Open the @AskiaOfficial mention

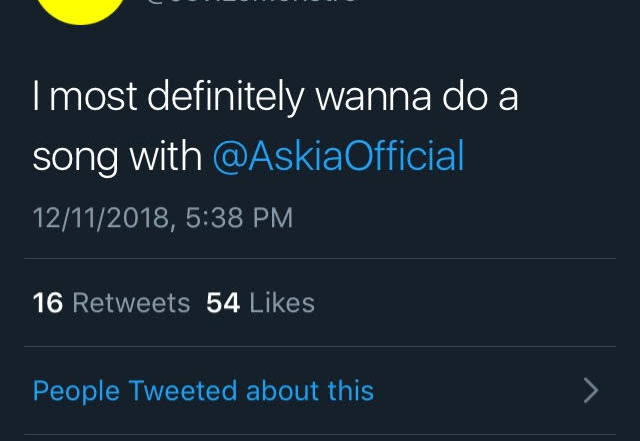click(x=338, y=157)
